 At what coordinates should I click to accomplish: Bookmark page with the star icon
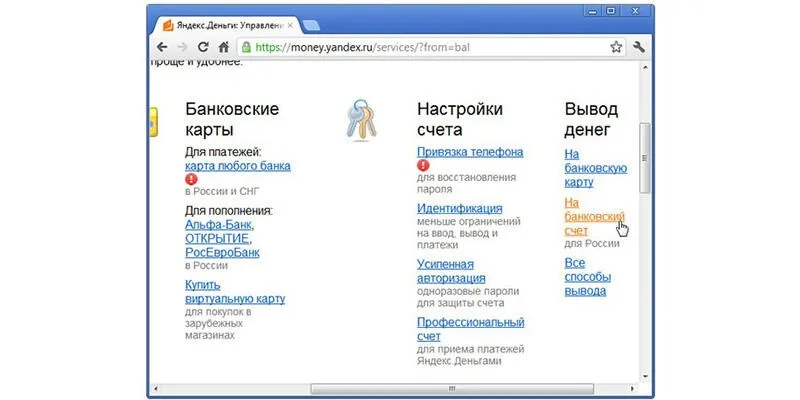point(616,47)
